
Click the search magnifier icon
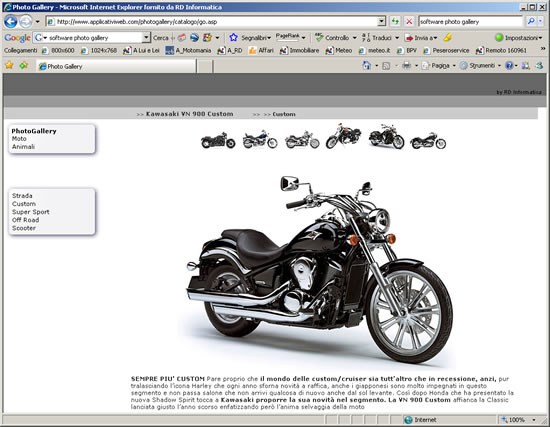[x=531, y=21]
